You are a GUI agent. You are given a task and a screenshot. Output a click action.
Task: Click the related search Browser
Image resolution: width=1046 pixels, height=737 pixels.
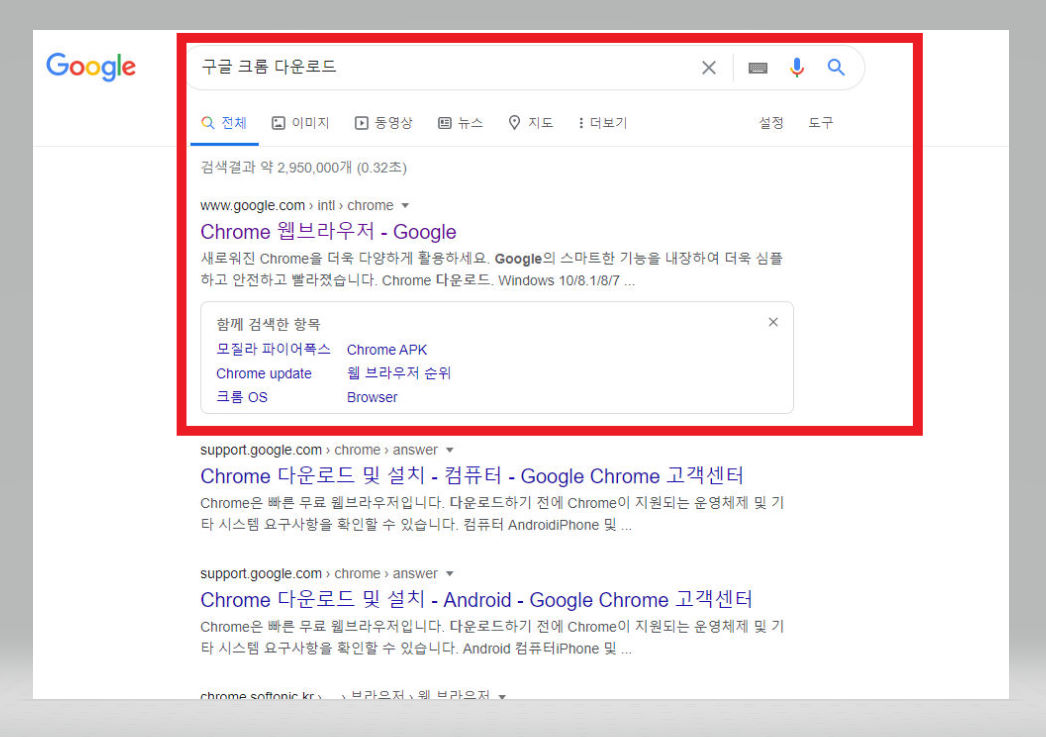point(372,397)
